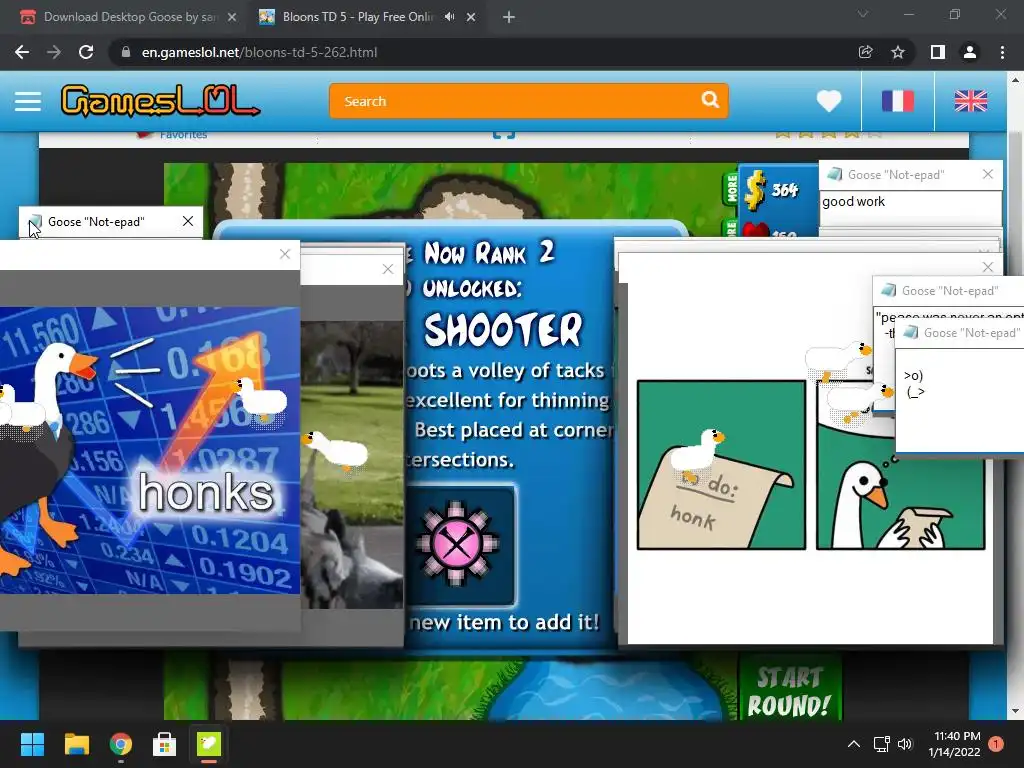Click the fullscreen icon above the game
Image resolution: width=1024 pixels, height=768 pixels.
point(504,134)
